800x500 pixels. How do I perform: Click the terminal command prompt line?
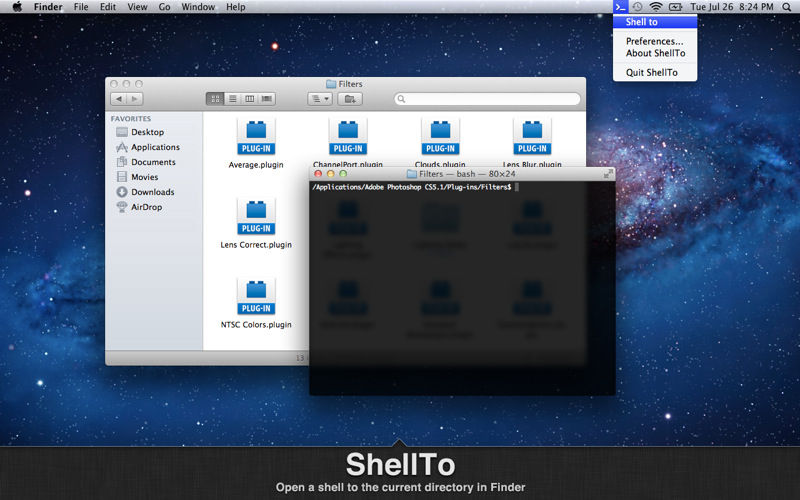coord(416,187)
